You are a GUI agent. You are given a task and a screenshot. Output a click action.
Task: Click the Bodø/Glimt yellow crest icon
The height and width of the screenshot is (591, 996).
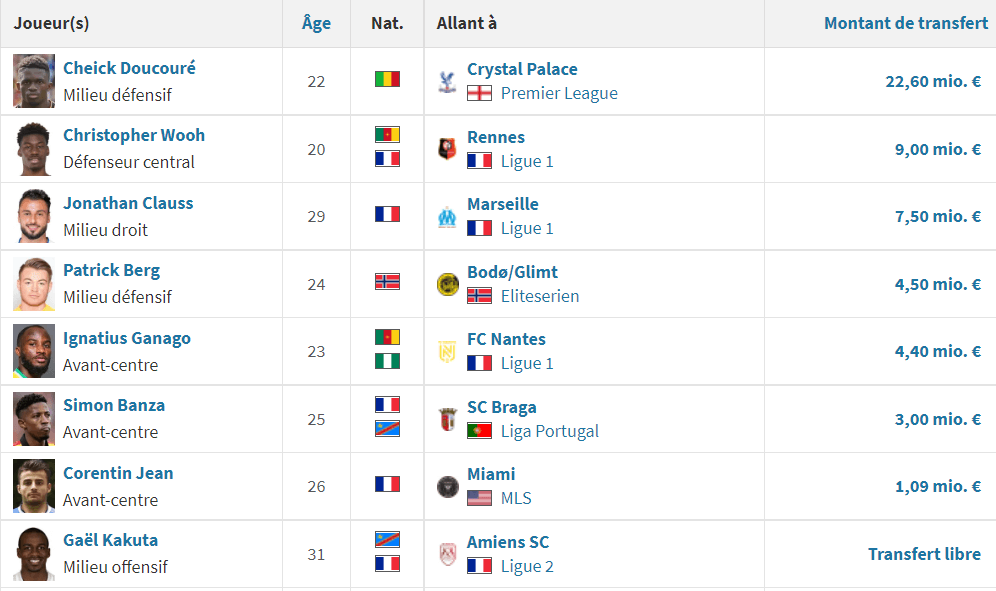coord(447,284)
